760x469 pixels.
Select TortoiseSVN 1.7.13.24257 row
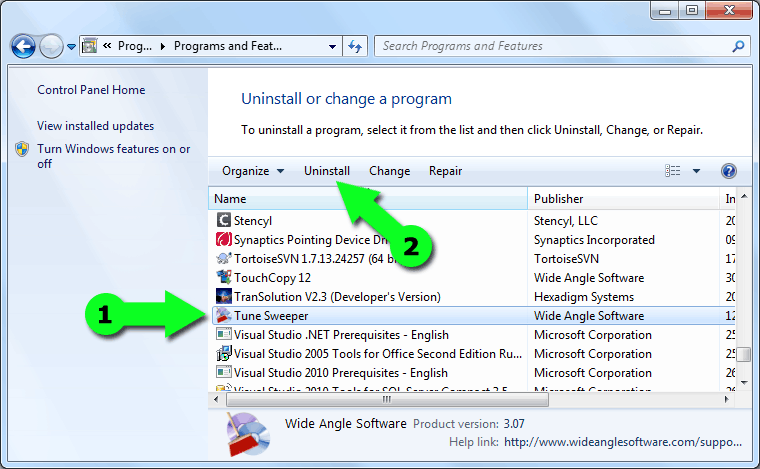473,259
